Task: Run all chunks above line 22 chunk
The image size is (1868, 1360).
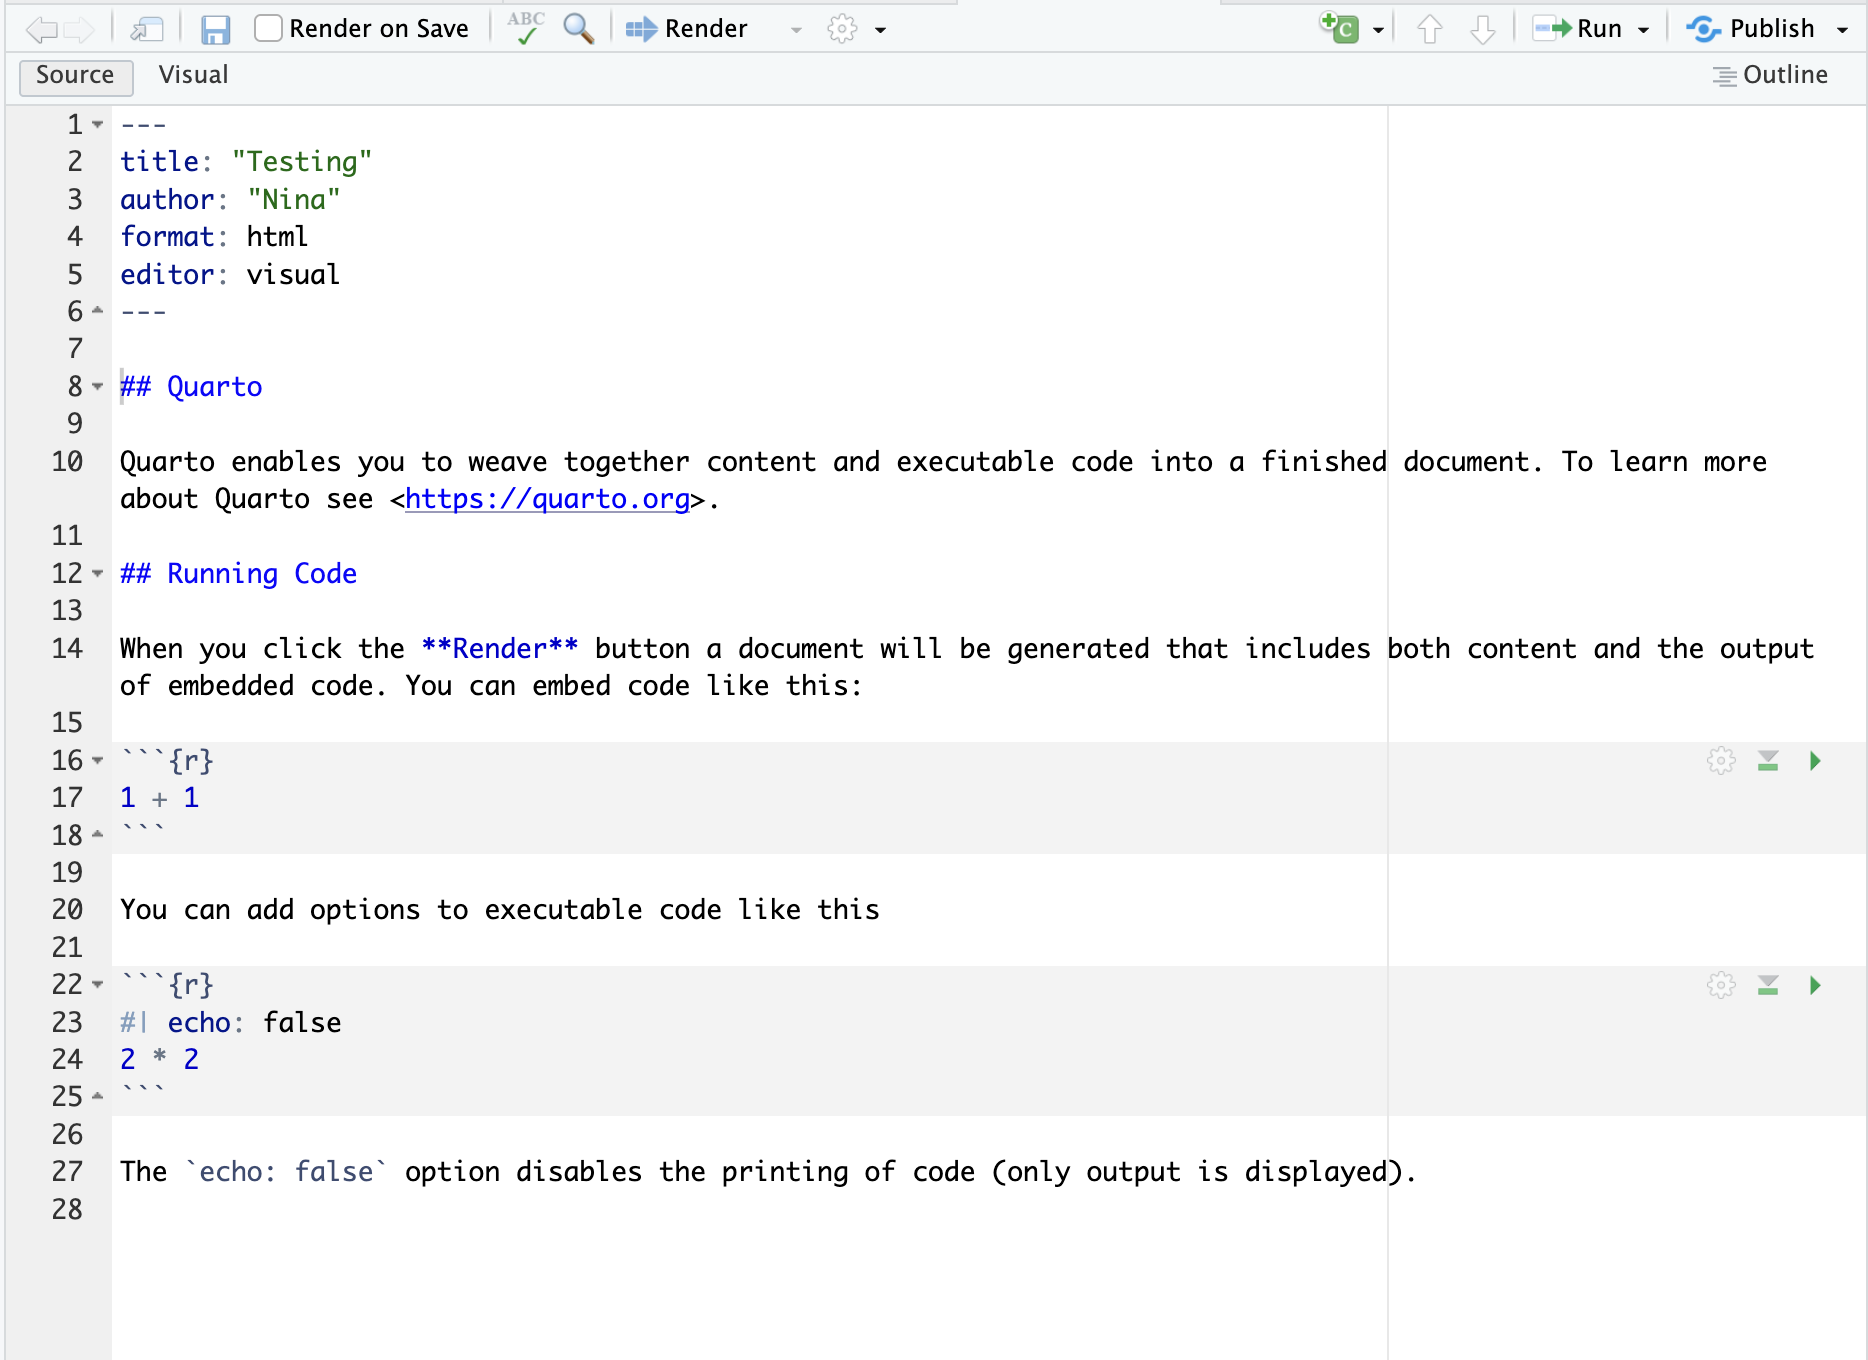Action: point(1768,985)
